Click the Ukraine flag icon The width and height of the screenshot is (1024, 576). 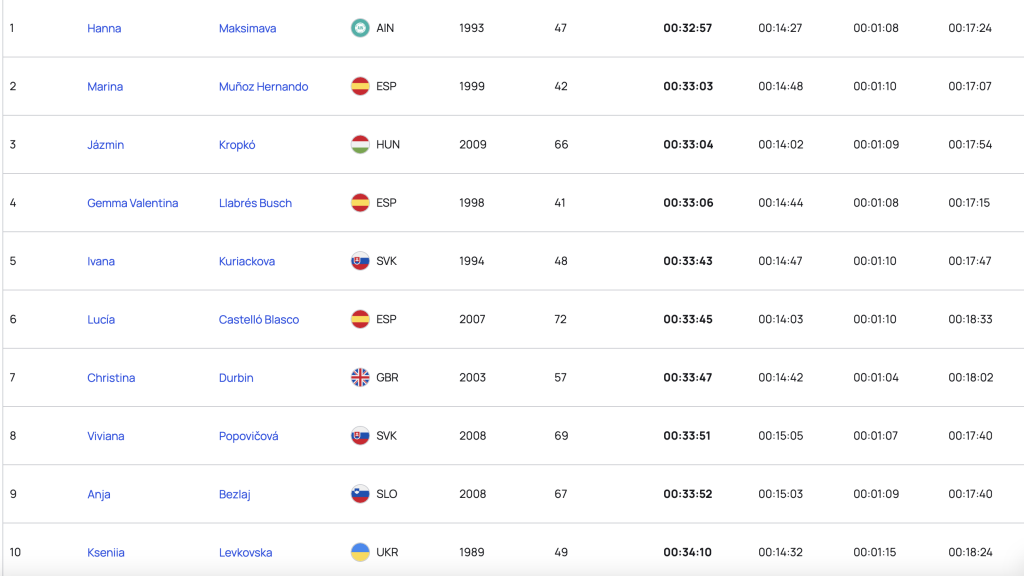coord(360,552)
